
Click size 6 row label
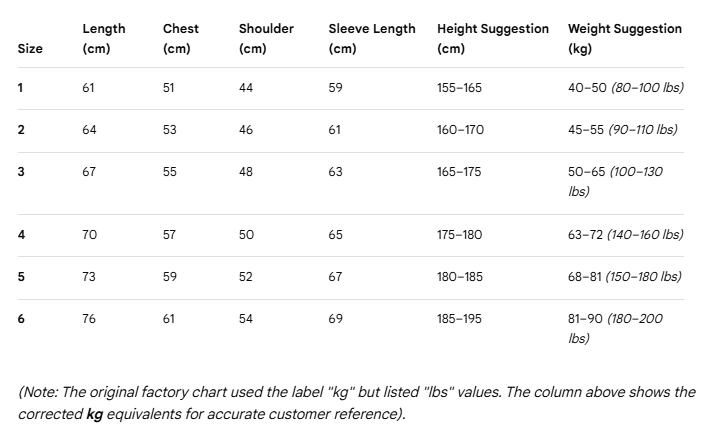[x=21, y=319]
